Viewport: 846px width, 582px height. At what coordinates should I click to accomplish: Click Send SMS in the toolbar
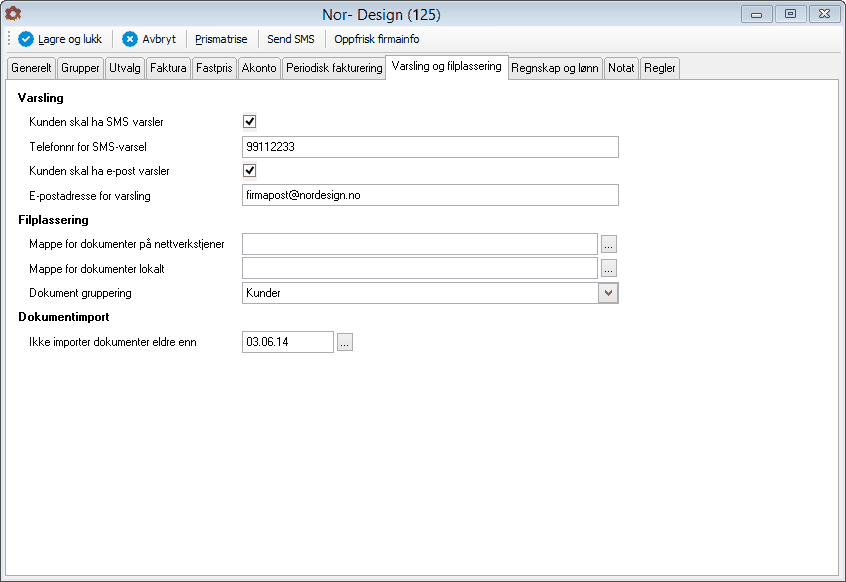tap(291, 39)
